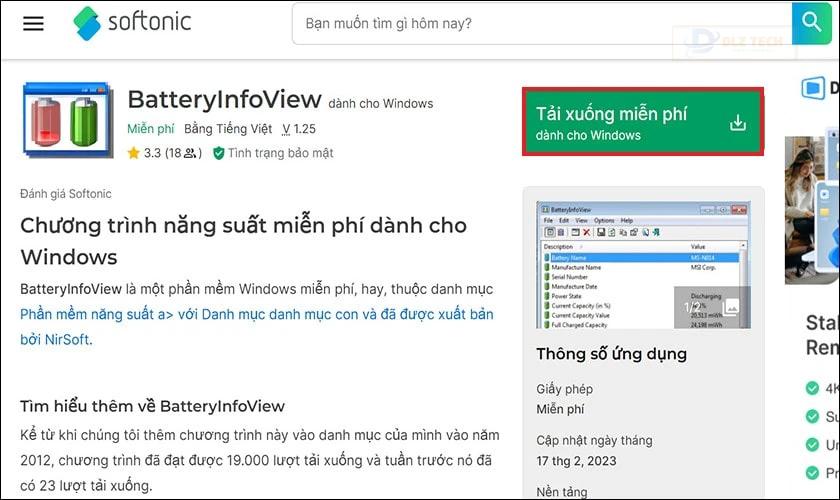Open the BatteryInfoView app icon
Screen dimensions: 840x500
click(68, 120)
